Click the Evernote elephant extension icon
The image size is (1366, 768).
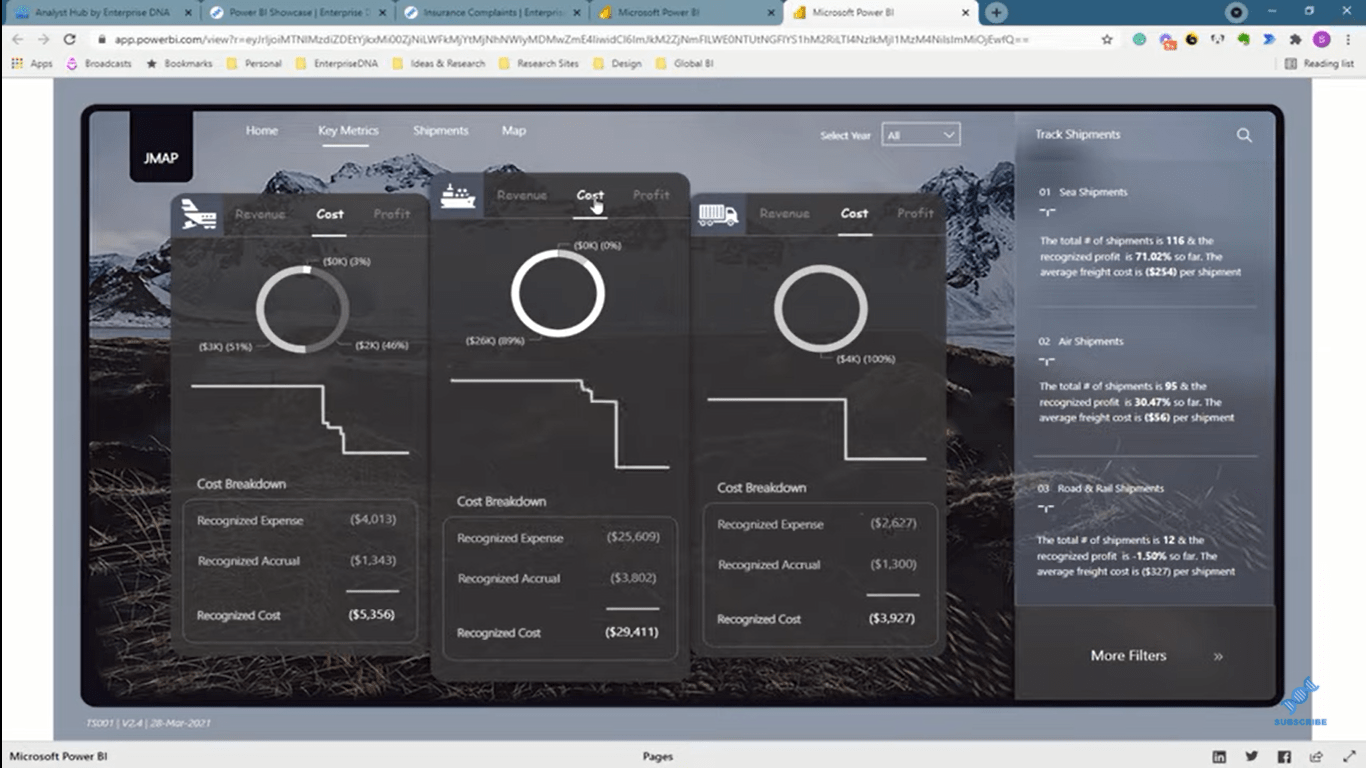point(1243,39)
